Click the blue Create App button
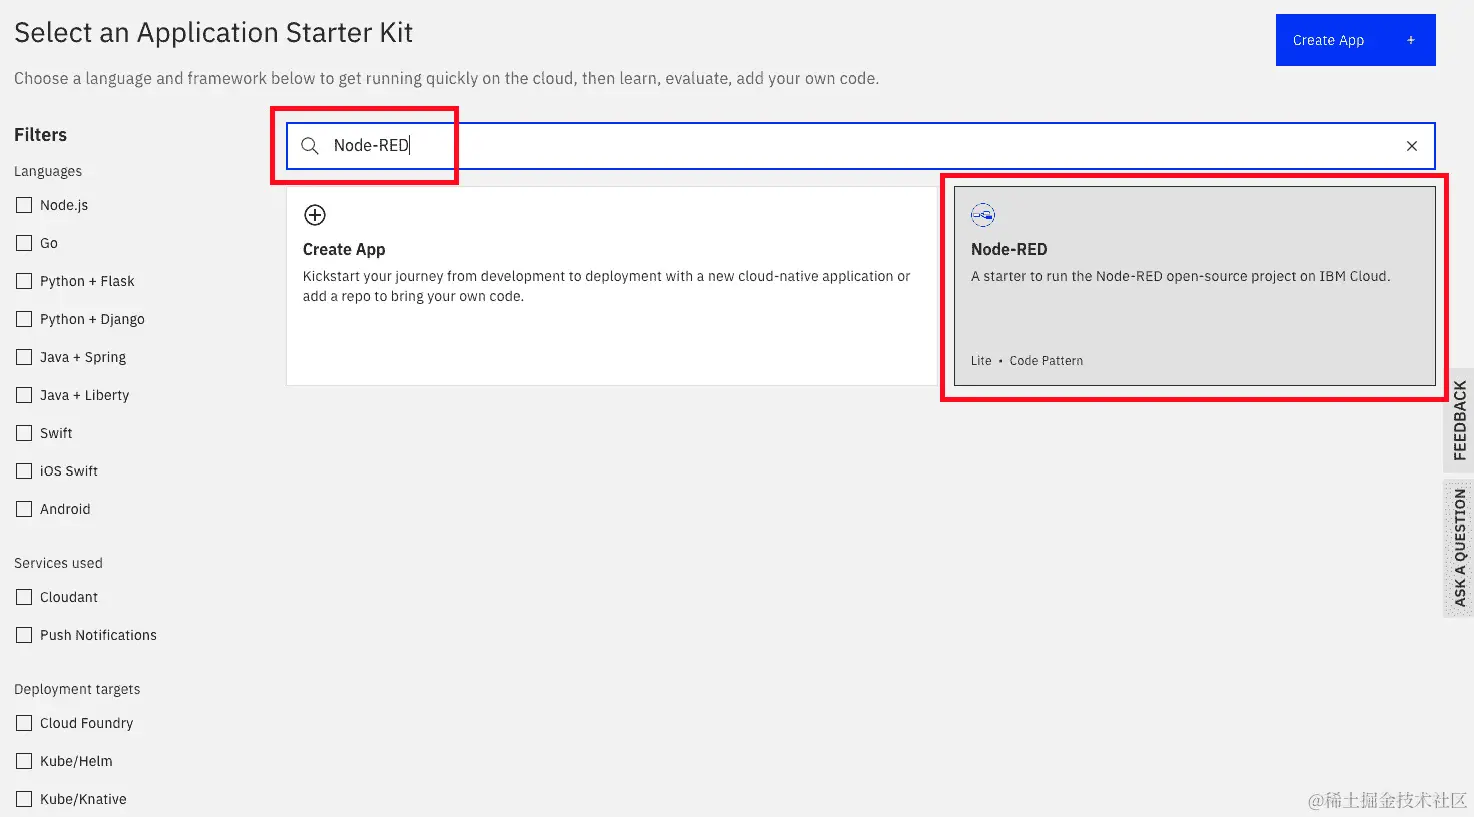Screen dimensions: 1474x817 pyautogui.click(x=1356, y=40)
